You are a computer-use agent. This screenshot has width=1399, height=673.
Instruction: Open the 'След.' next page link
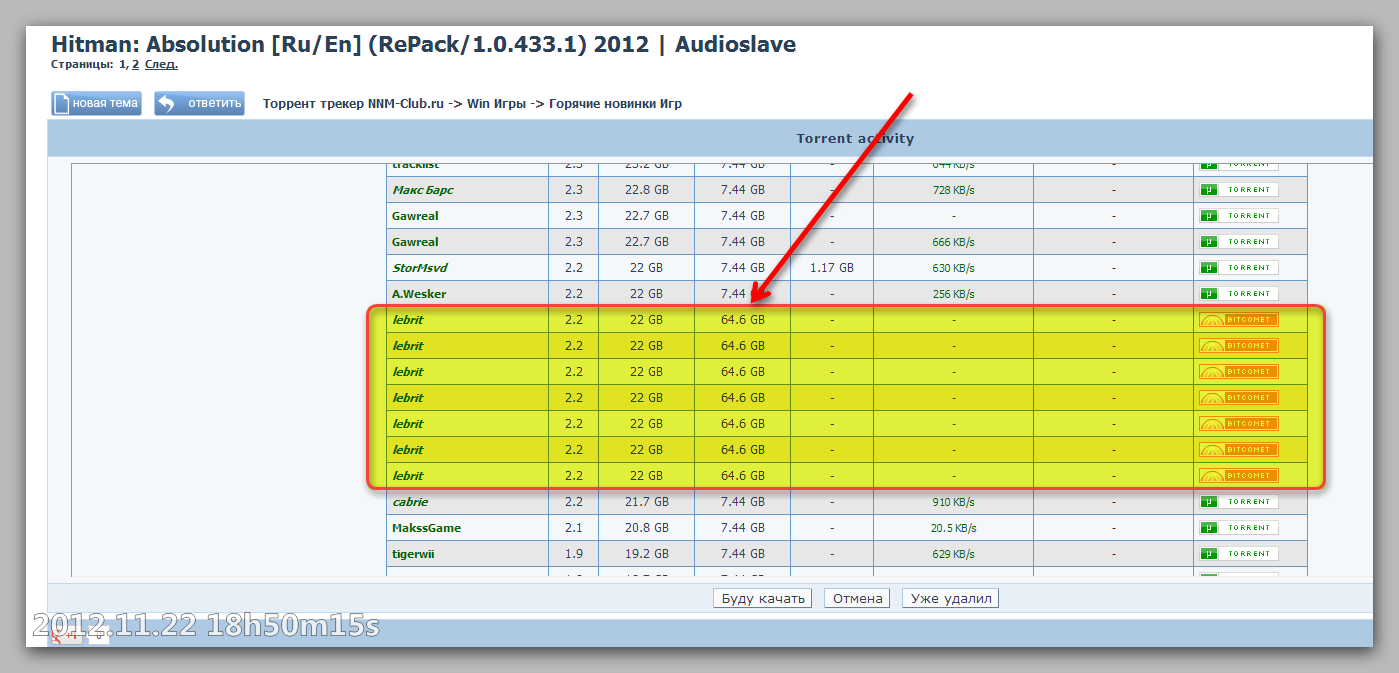161,65
